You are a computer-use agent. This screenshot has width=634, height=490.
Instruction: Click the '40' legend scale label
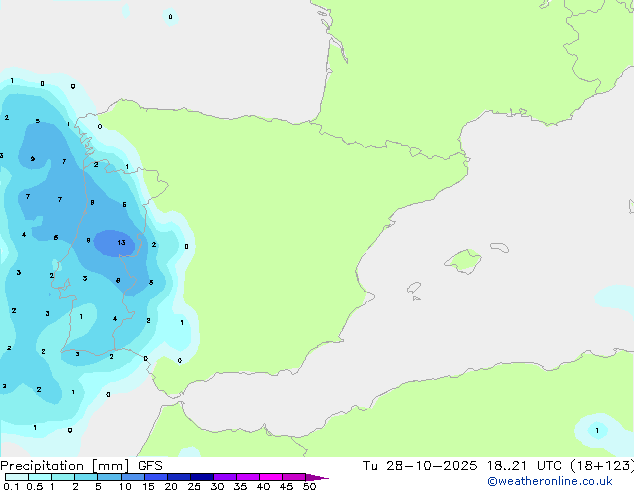click(263, 486)
